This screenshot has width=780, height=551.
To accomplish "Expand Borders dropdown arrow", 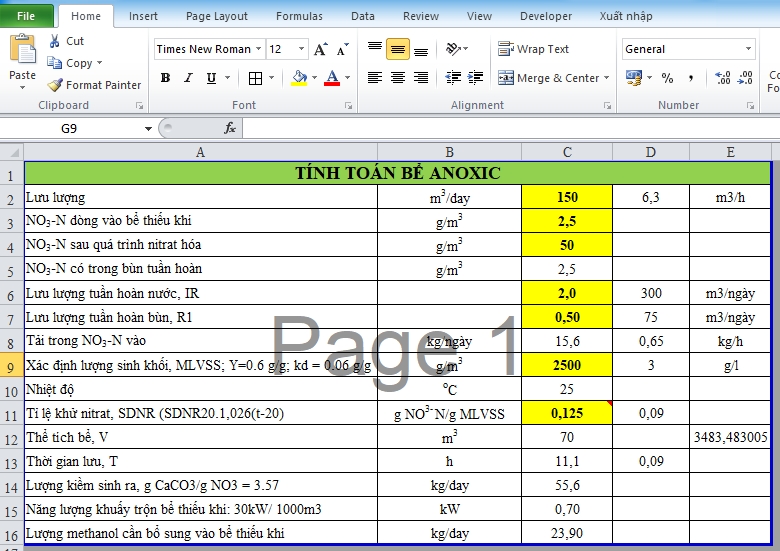I will [272, 78].
